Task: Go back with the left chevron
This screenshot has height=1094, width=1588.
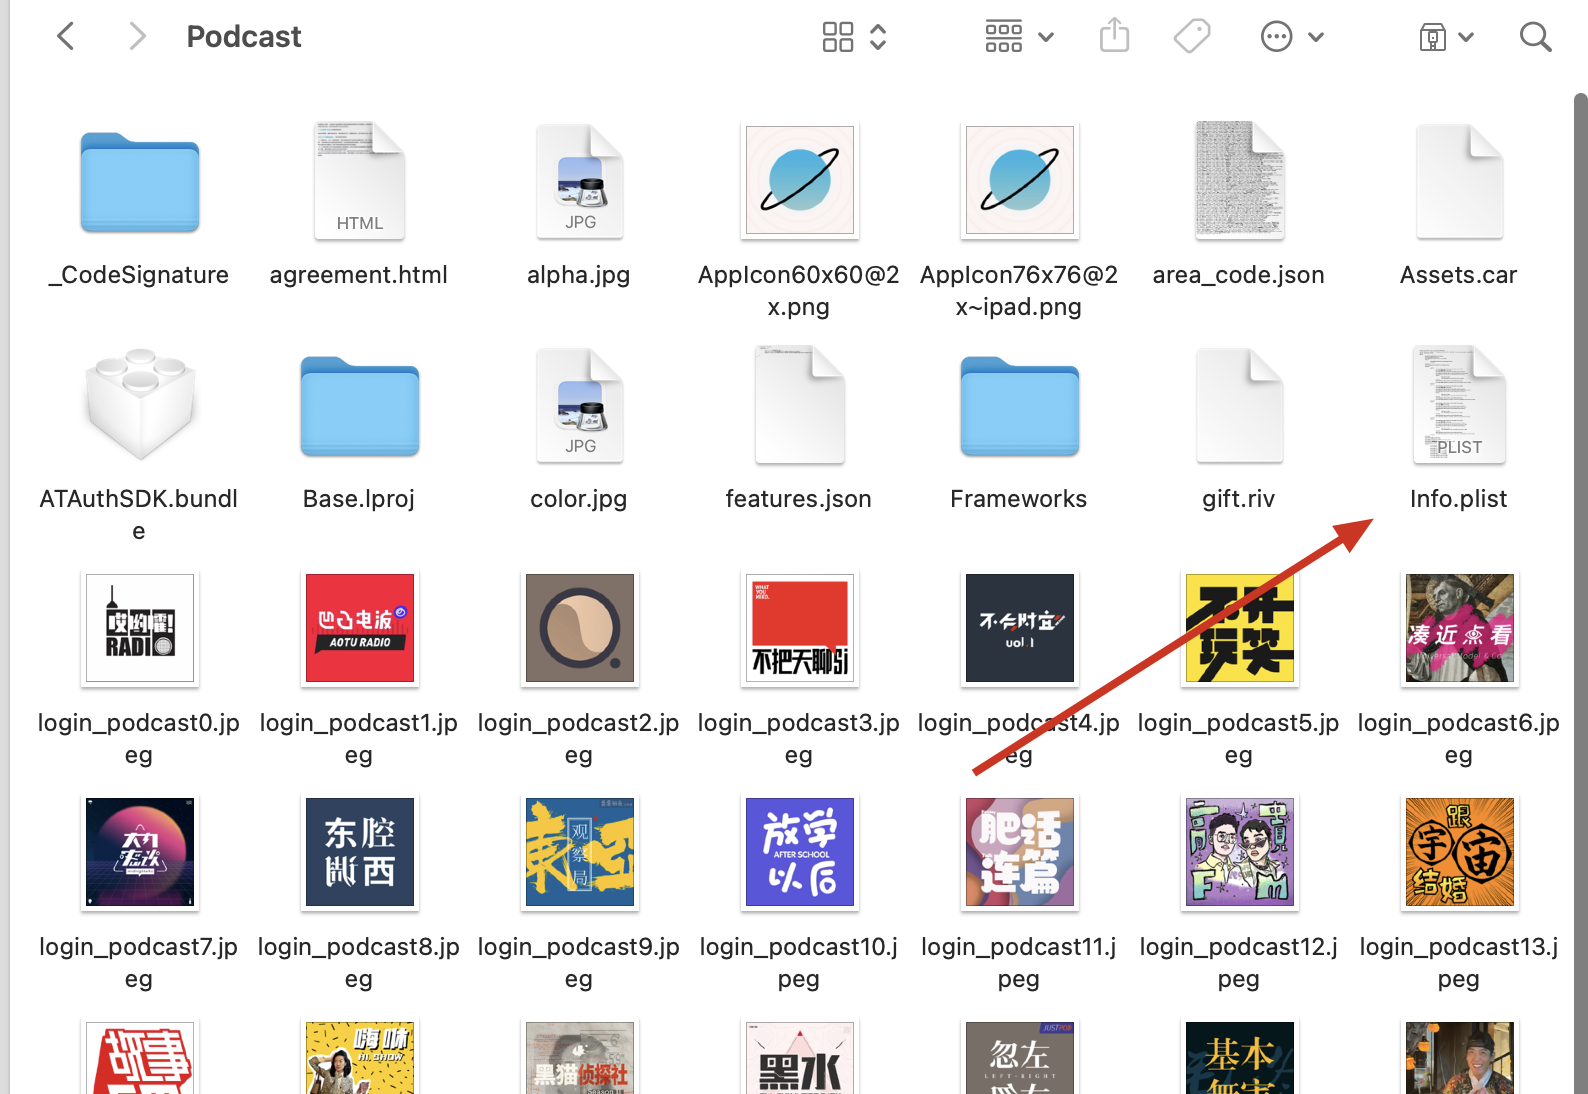Action: coord(66,37)
